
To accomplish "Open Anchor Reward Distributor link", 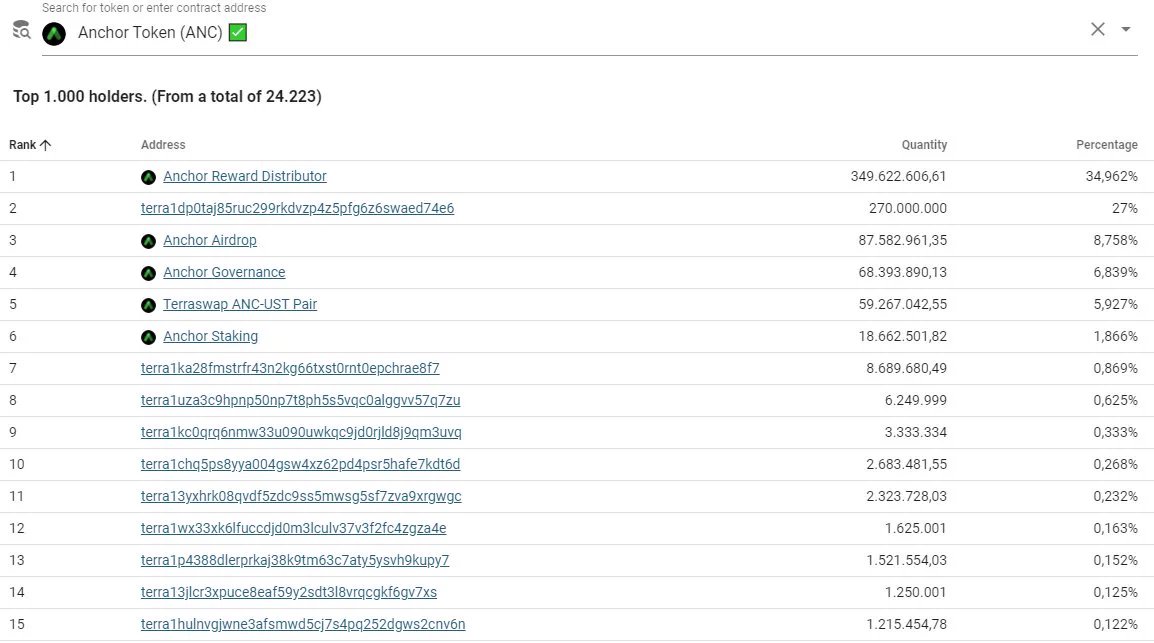I will (245, 177).
